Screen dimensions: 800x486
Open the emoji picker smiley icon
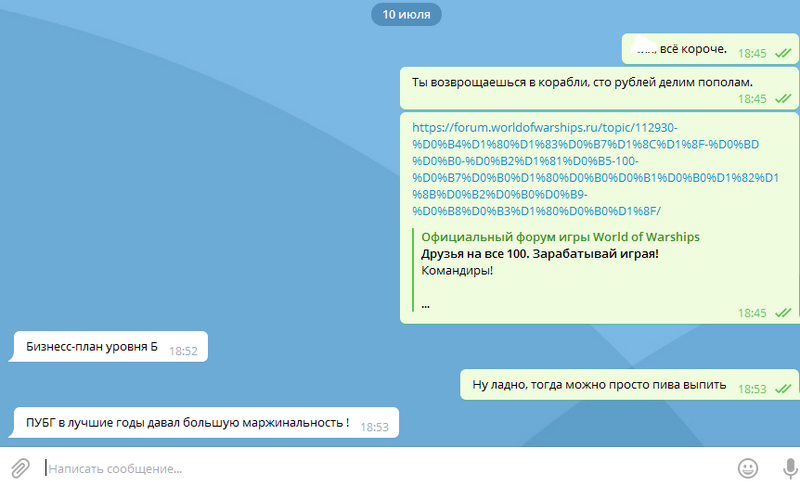[x=747, y=467]
